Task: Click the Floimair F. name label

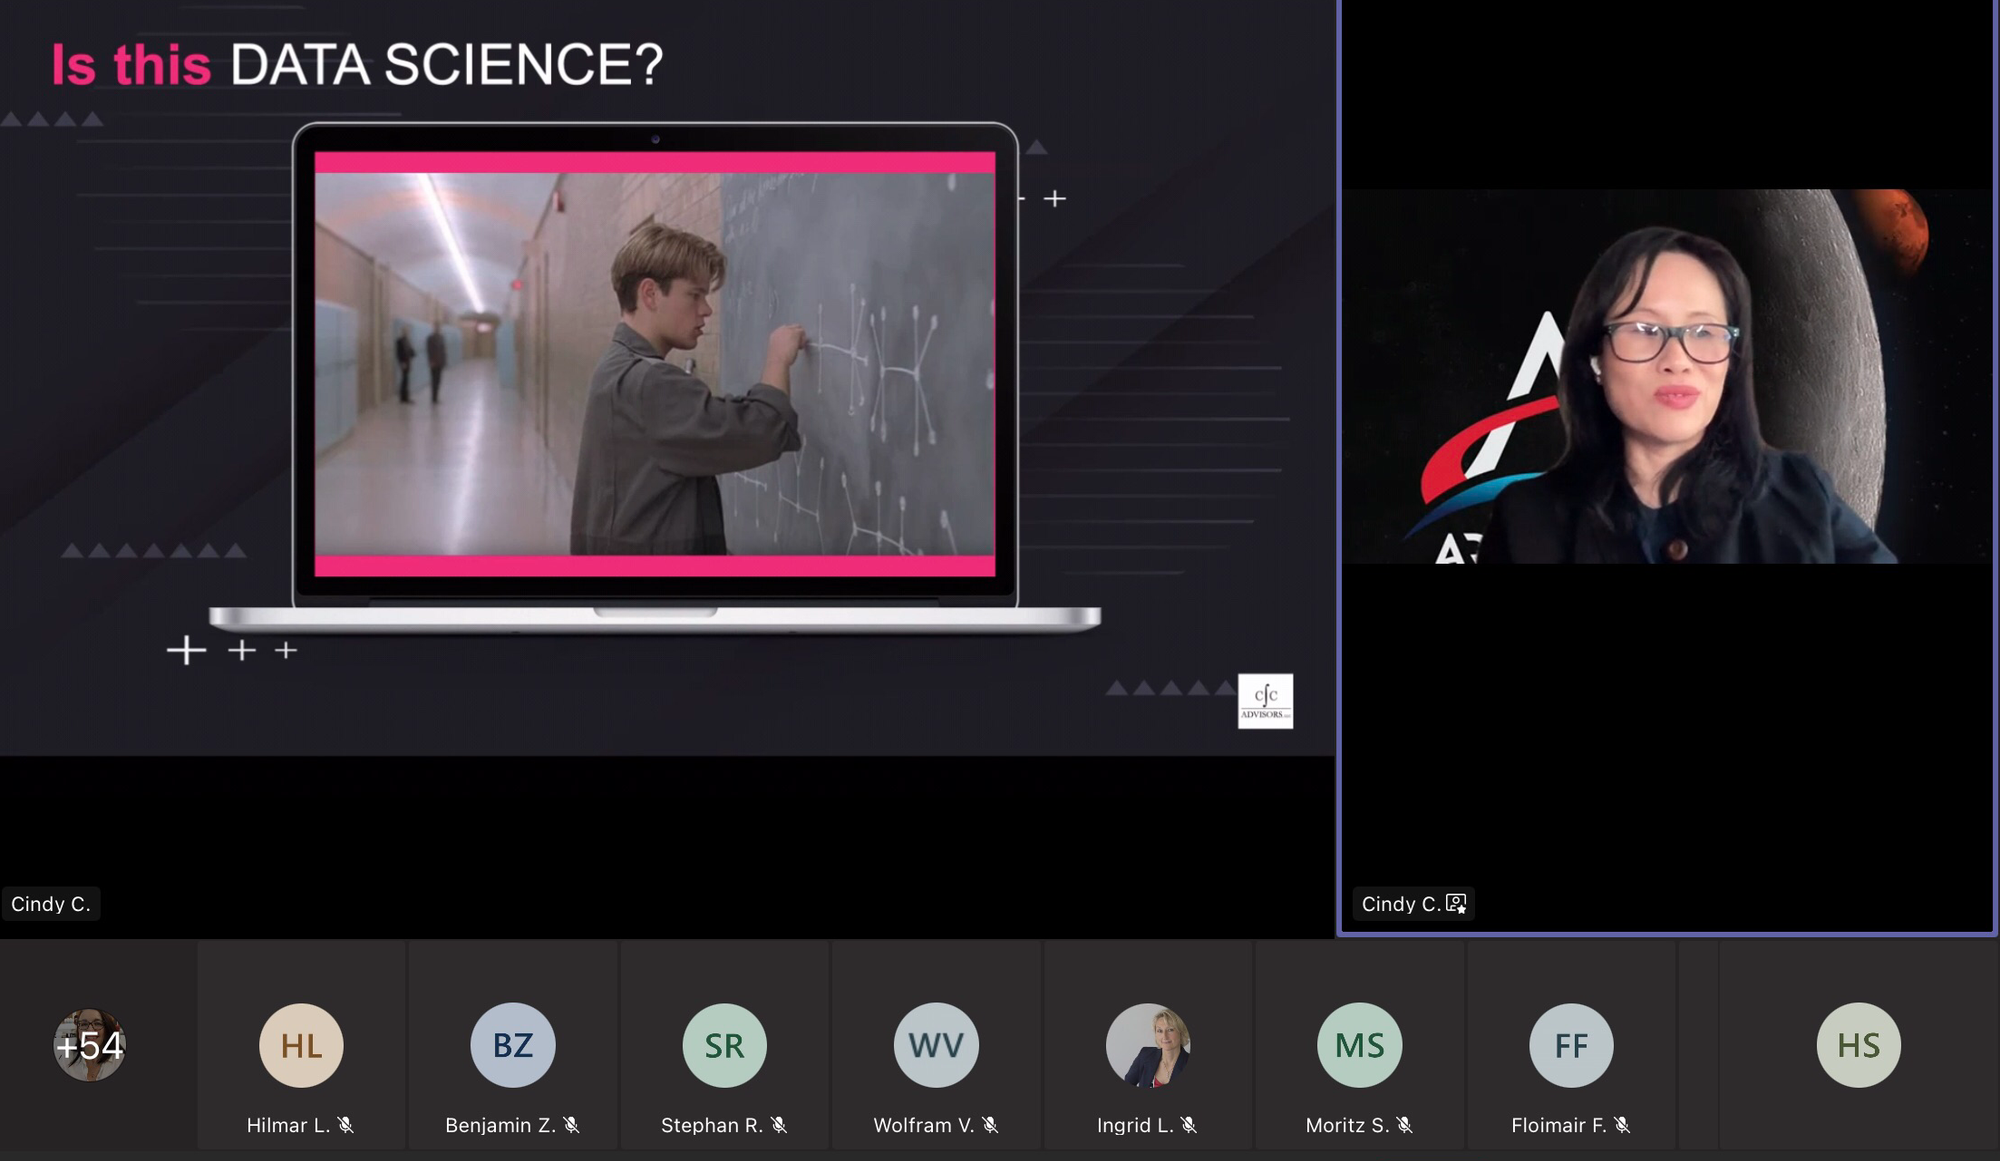Action: tap(1559, 1125)
